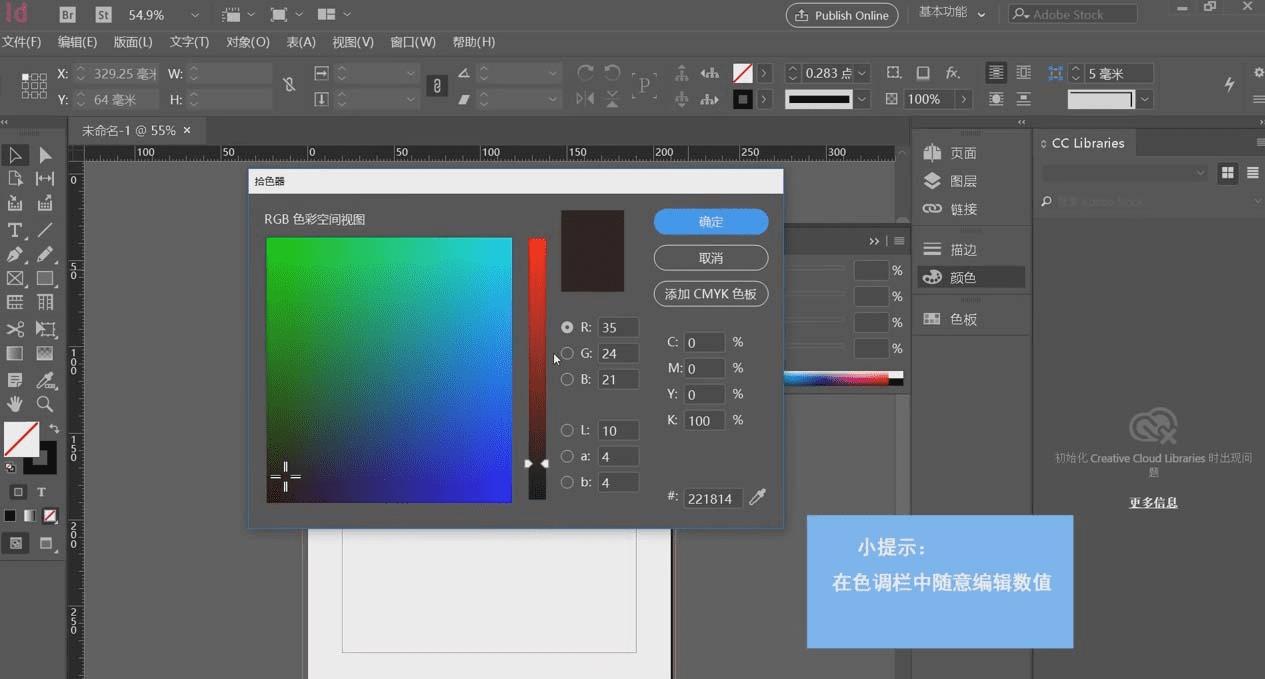Open Adobe Bridge via the Br icon
This screenshot has height=679, width=1265.
[67, 15]
